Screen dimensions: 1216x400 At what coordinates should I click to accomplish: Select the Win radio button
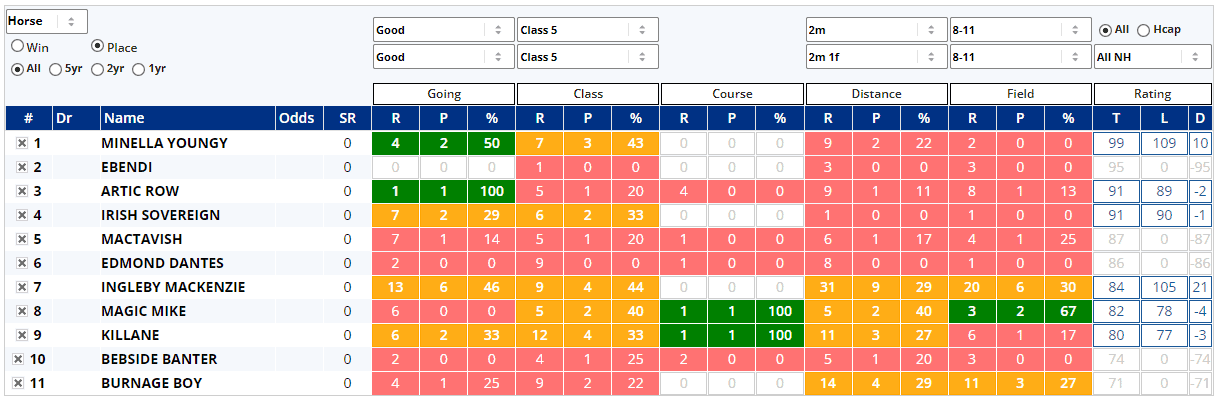pos(18,47)
